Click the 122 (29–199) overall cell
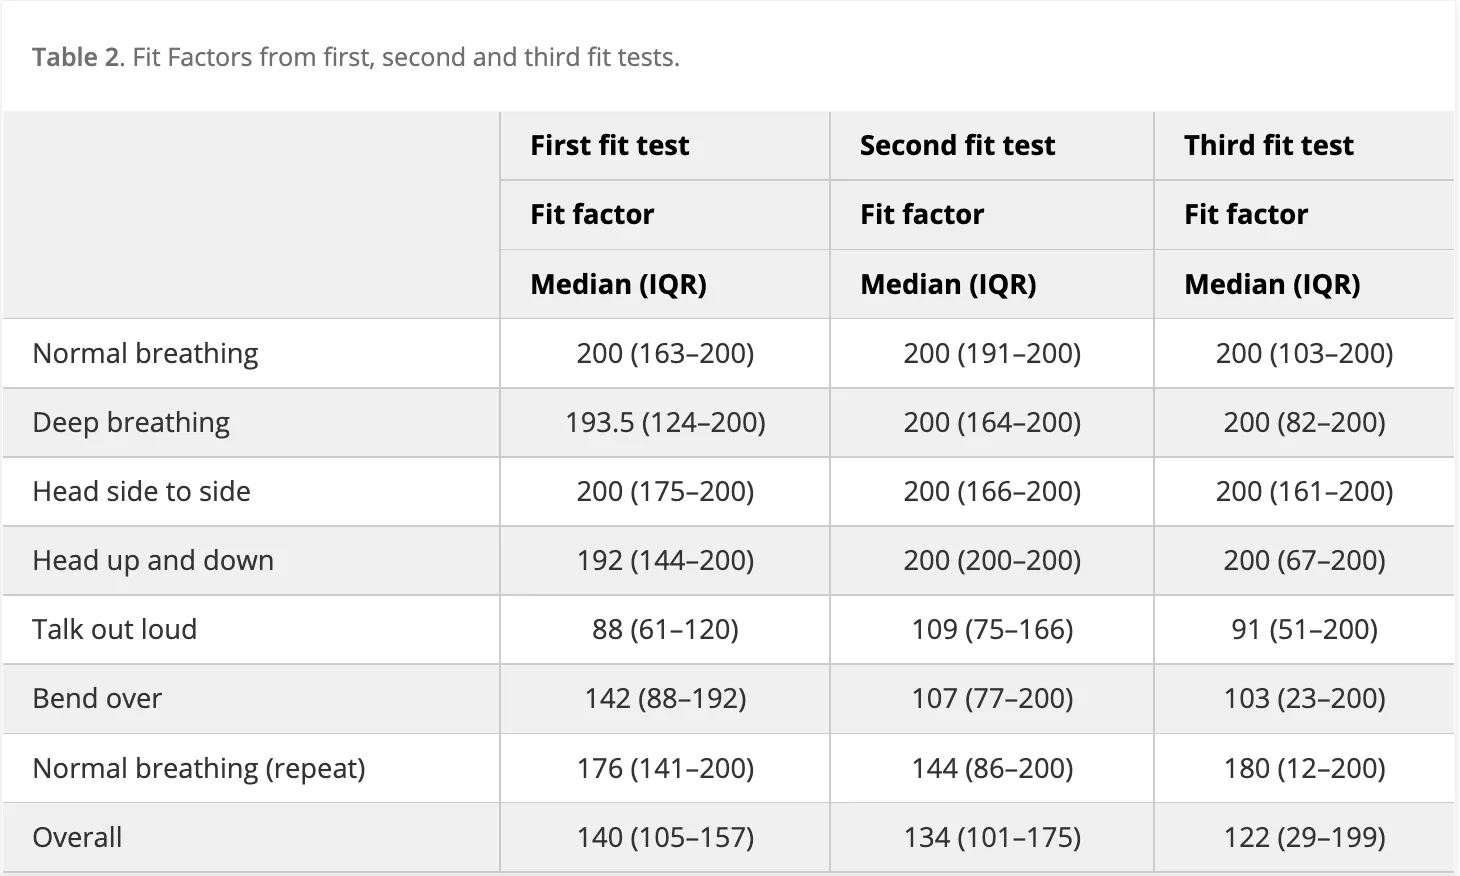This screenshot has width=1460, height=876. tap(1304, 837)
